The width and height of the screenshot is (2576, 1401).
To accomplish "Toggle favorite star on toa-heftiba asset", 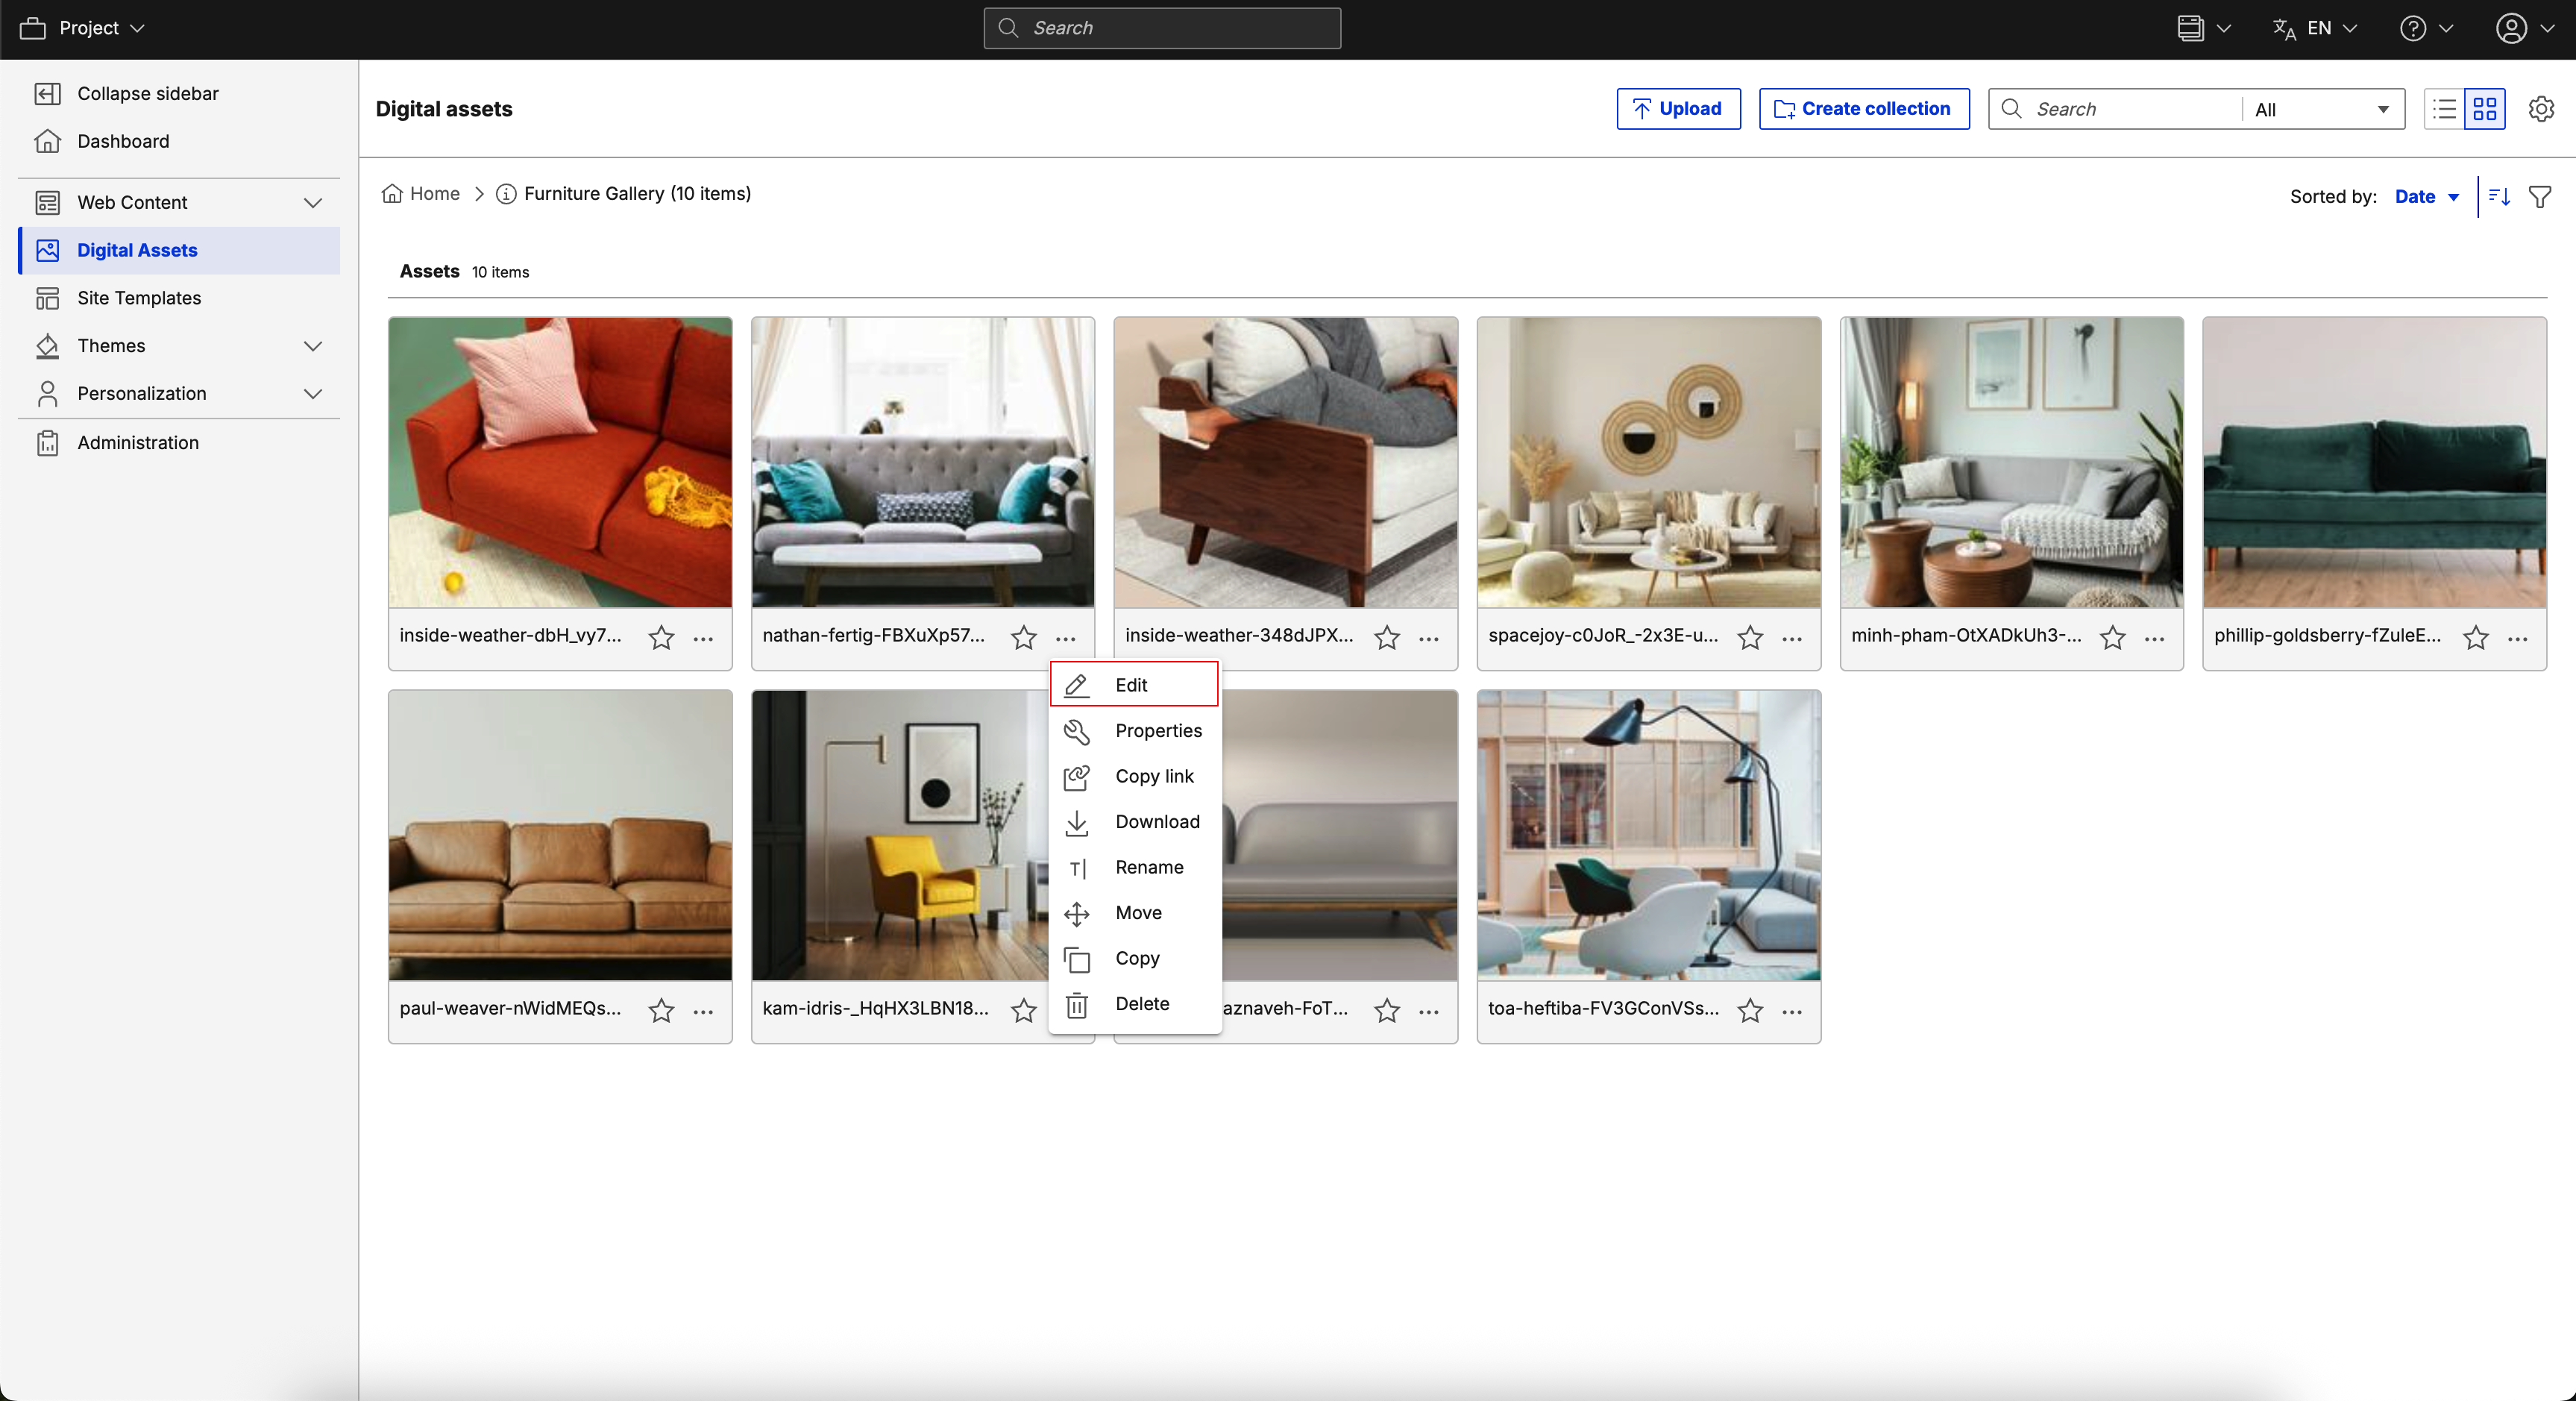I will 1749,1011.
